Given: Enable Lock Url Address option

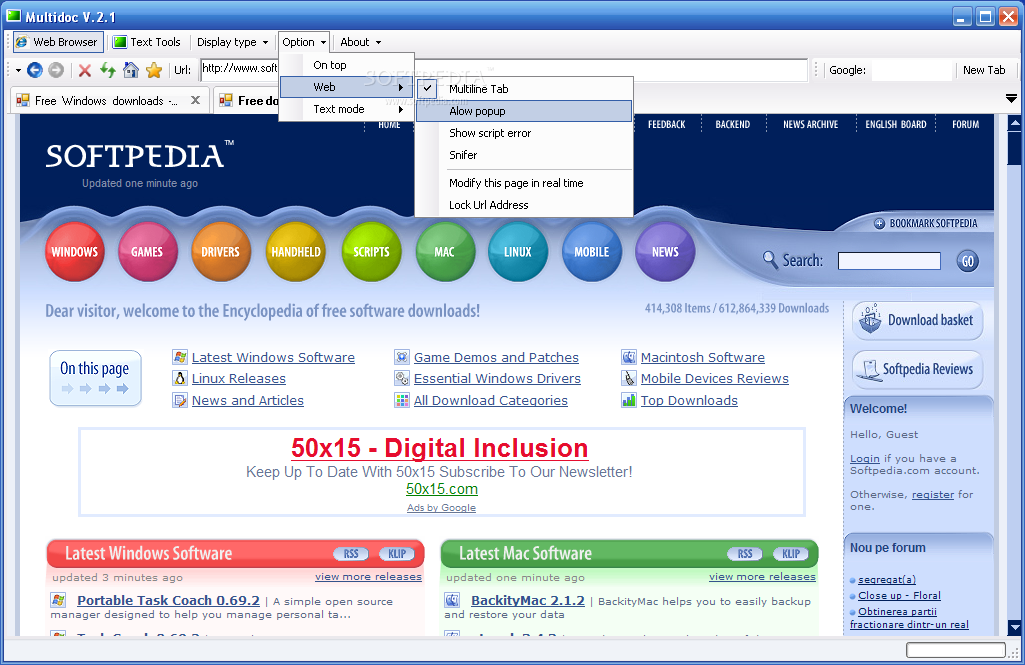Looking at the screenshot, I should pos(524,205).
